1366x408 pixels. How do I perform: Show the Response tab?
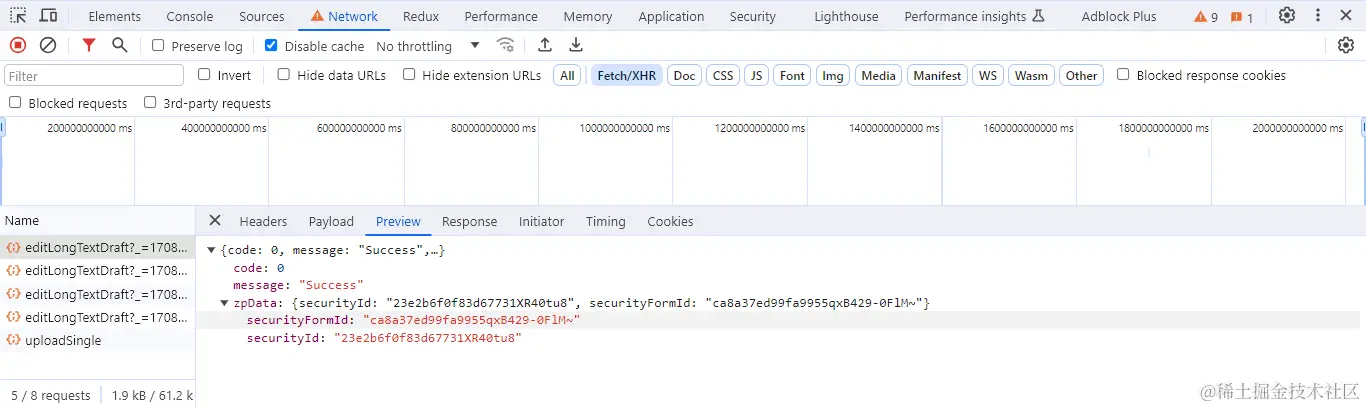(x=469, y=221)
